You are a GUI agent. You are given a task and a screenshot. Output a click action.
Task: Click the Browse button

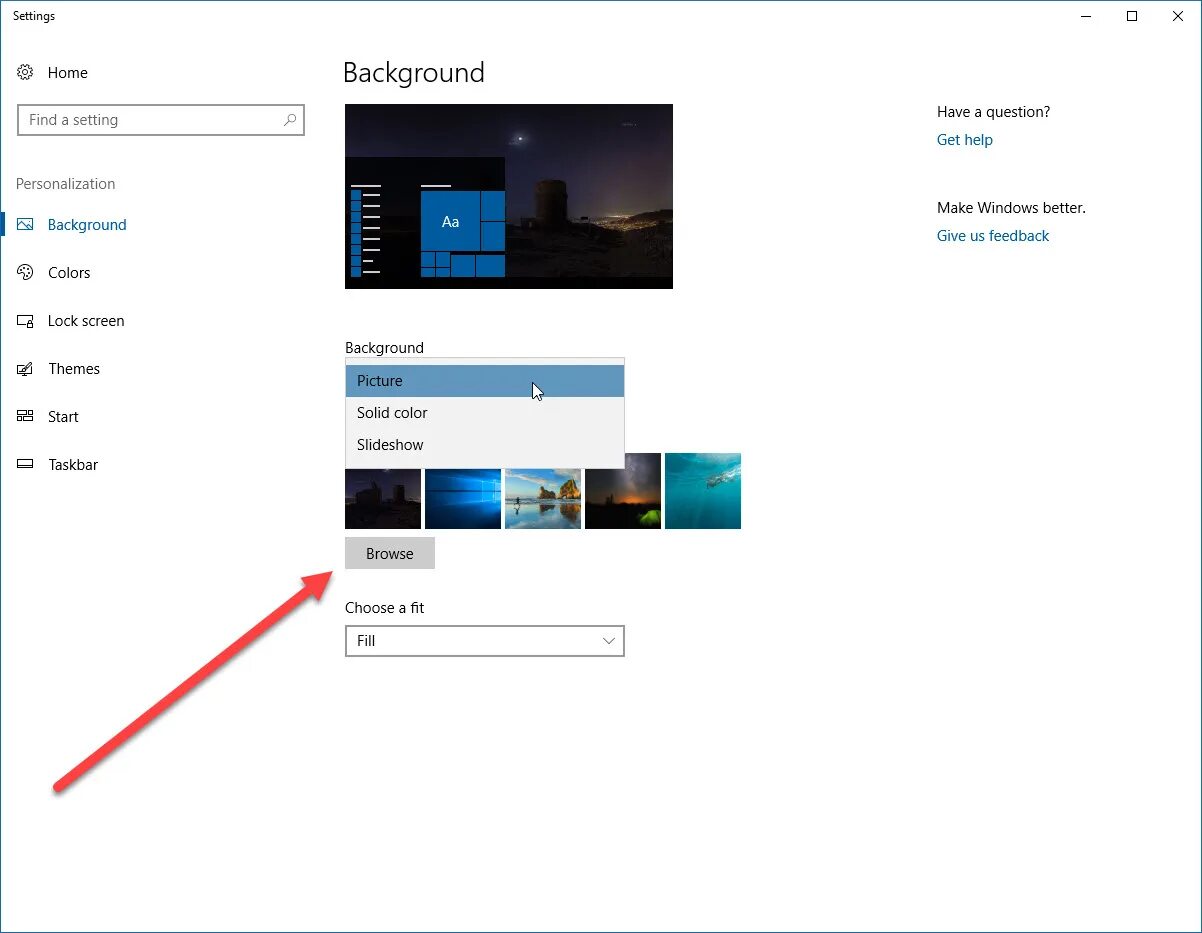390,554
